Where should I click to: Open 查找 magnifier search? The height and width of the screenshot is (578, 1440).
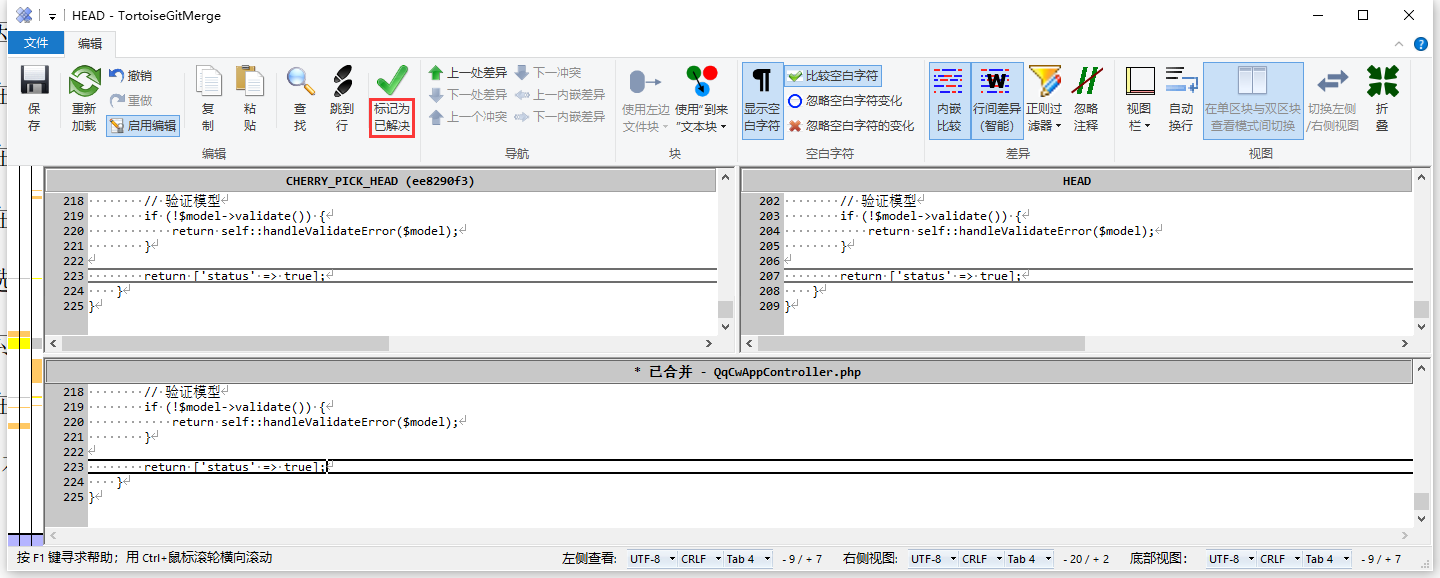(300, 81)
